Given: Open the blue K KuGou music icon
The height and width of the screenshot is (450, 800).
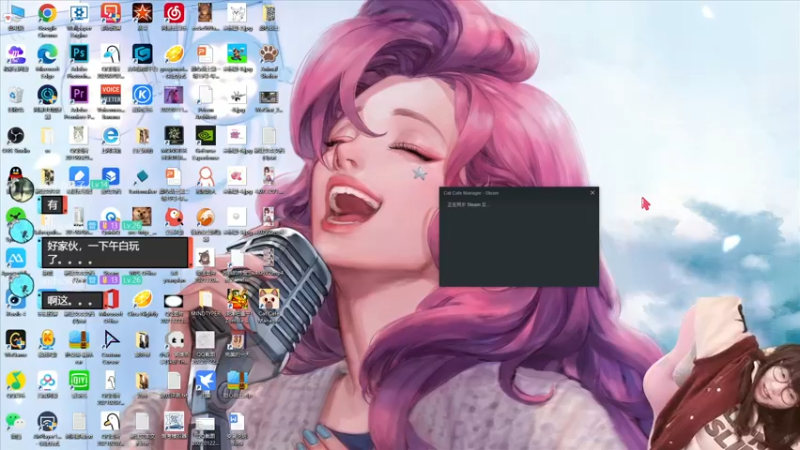Looking at the screenshot, I should click(142, 95).
